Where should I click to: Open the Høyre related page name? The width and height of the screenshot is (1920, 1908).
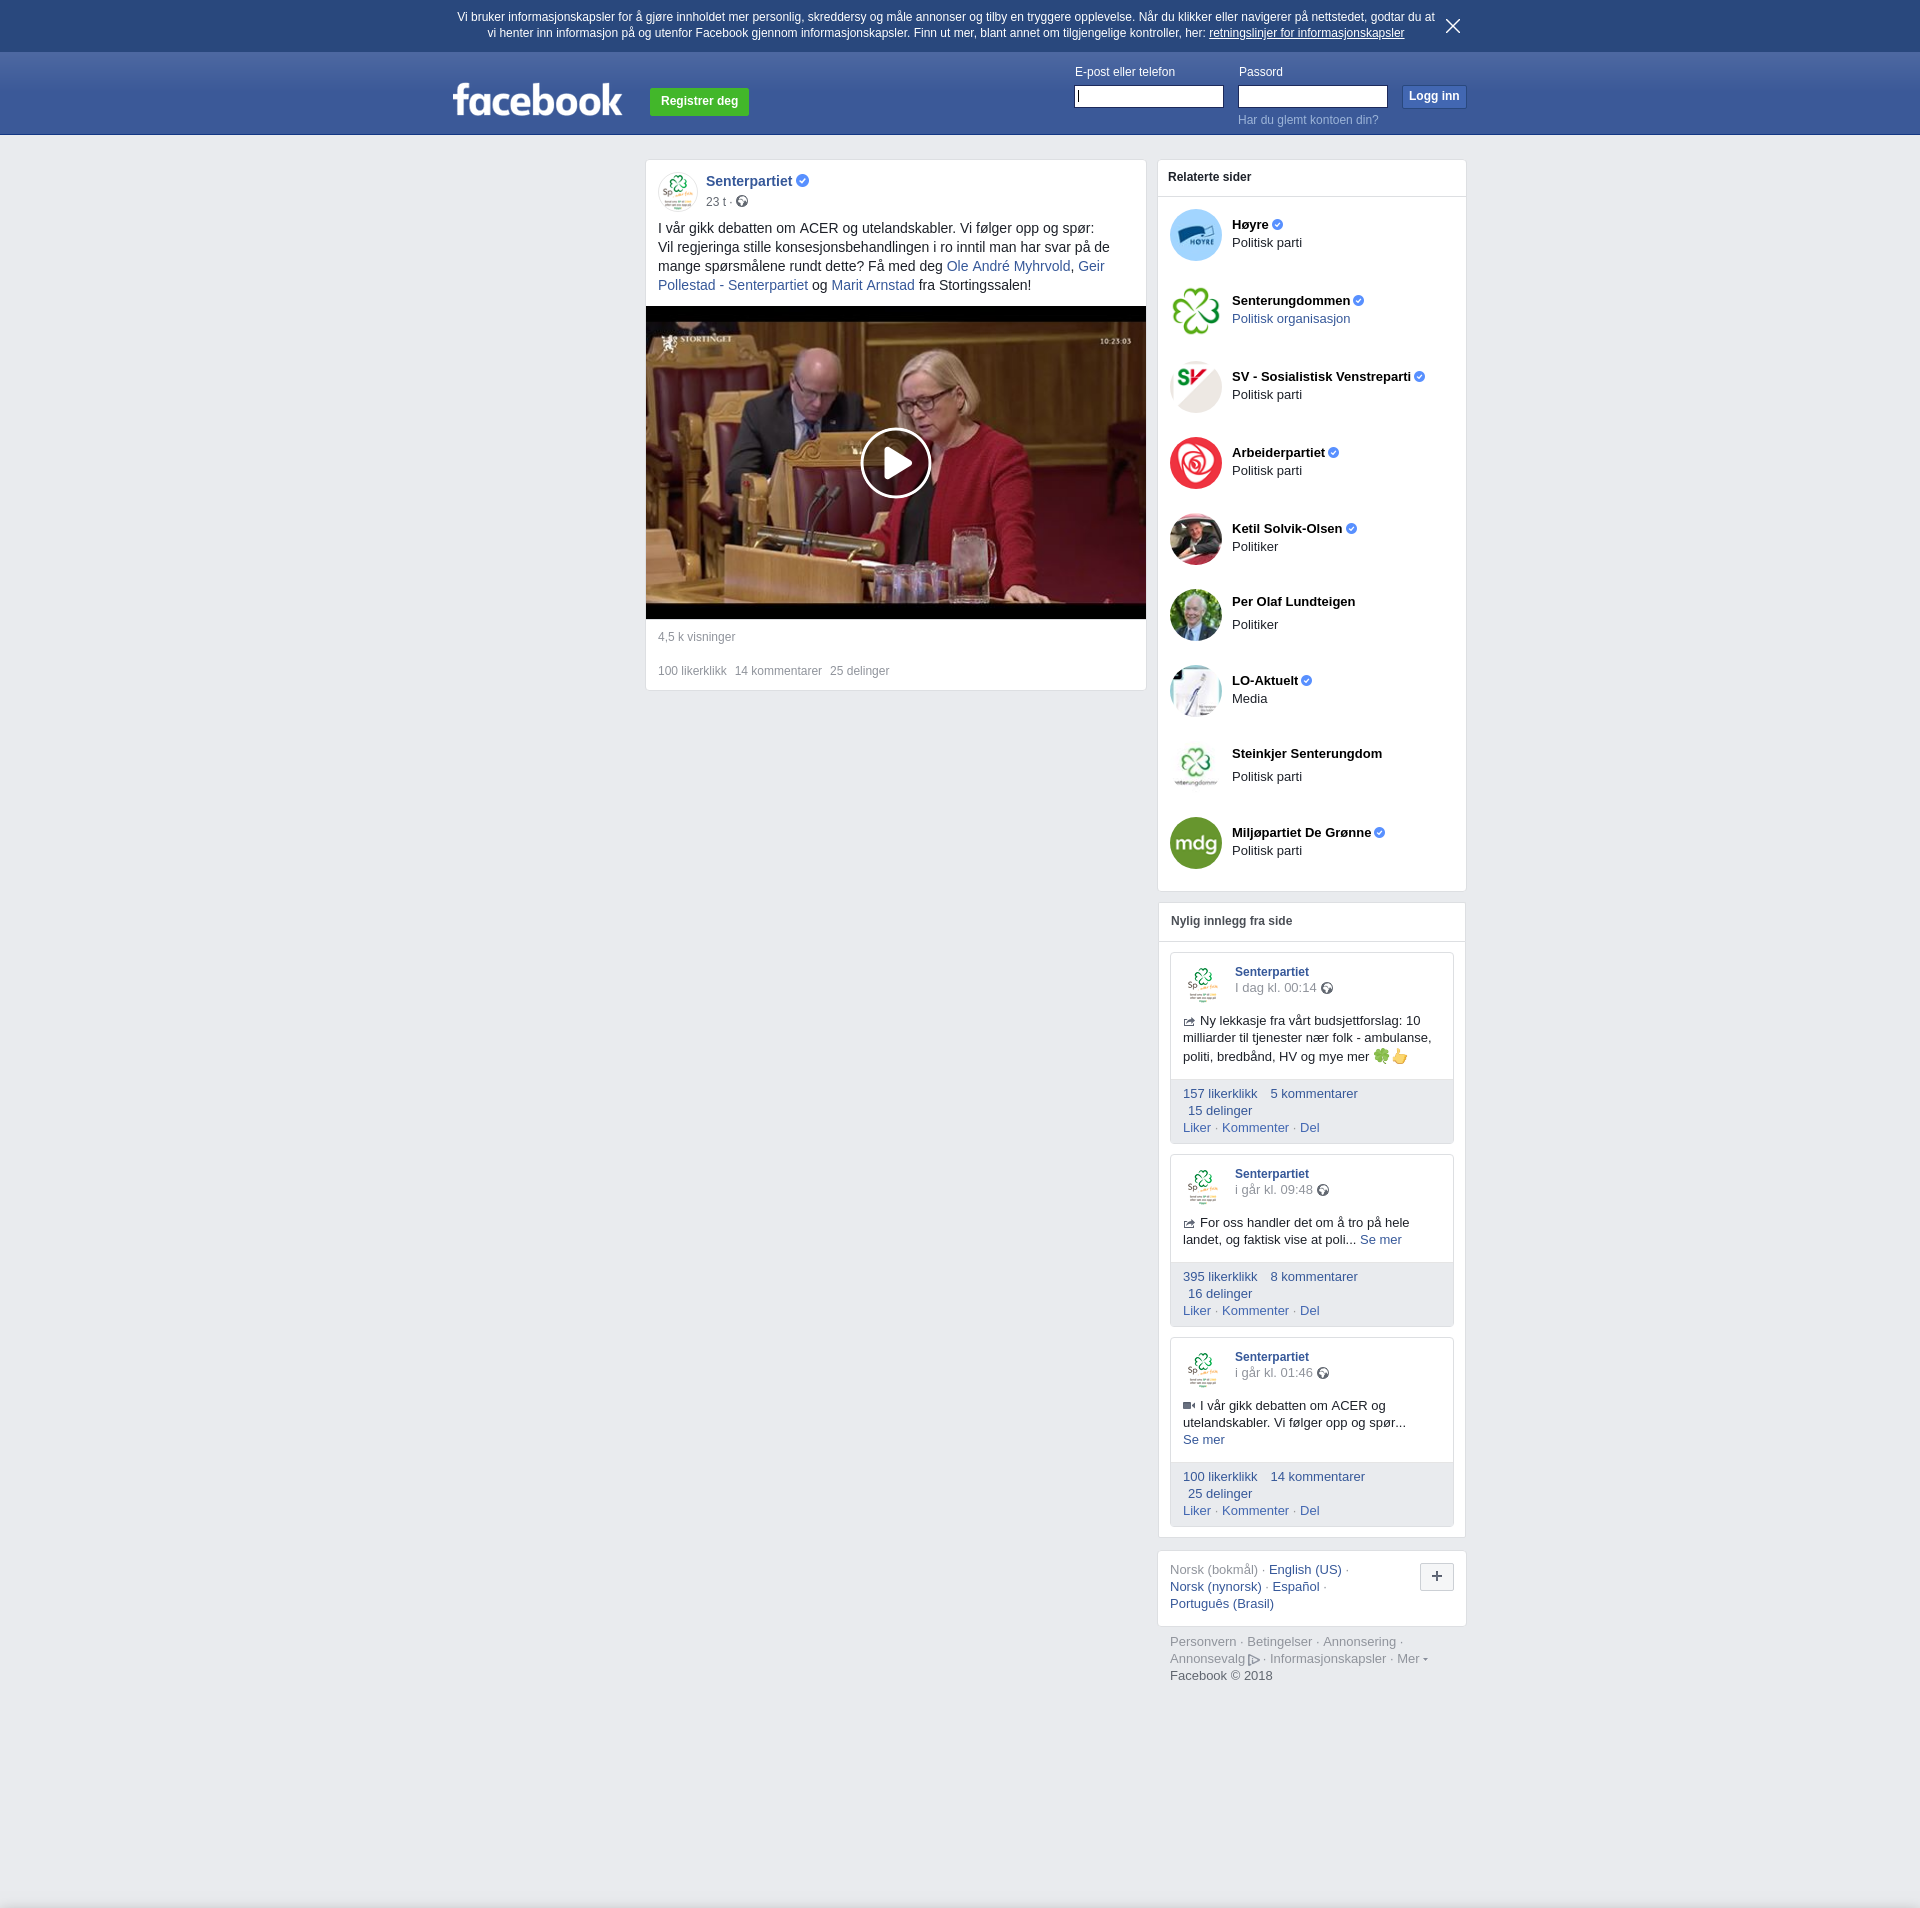click(x=1250, y=225)
